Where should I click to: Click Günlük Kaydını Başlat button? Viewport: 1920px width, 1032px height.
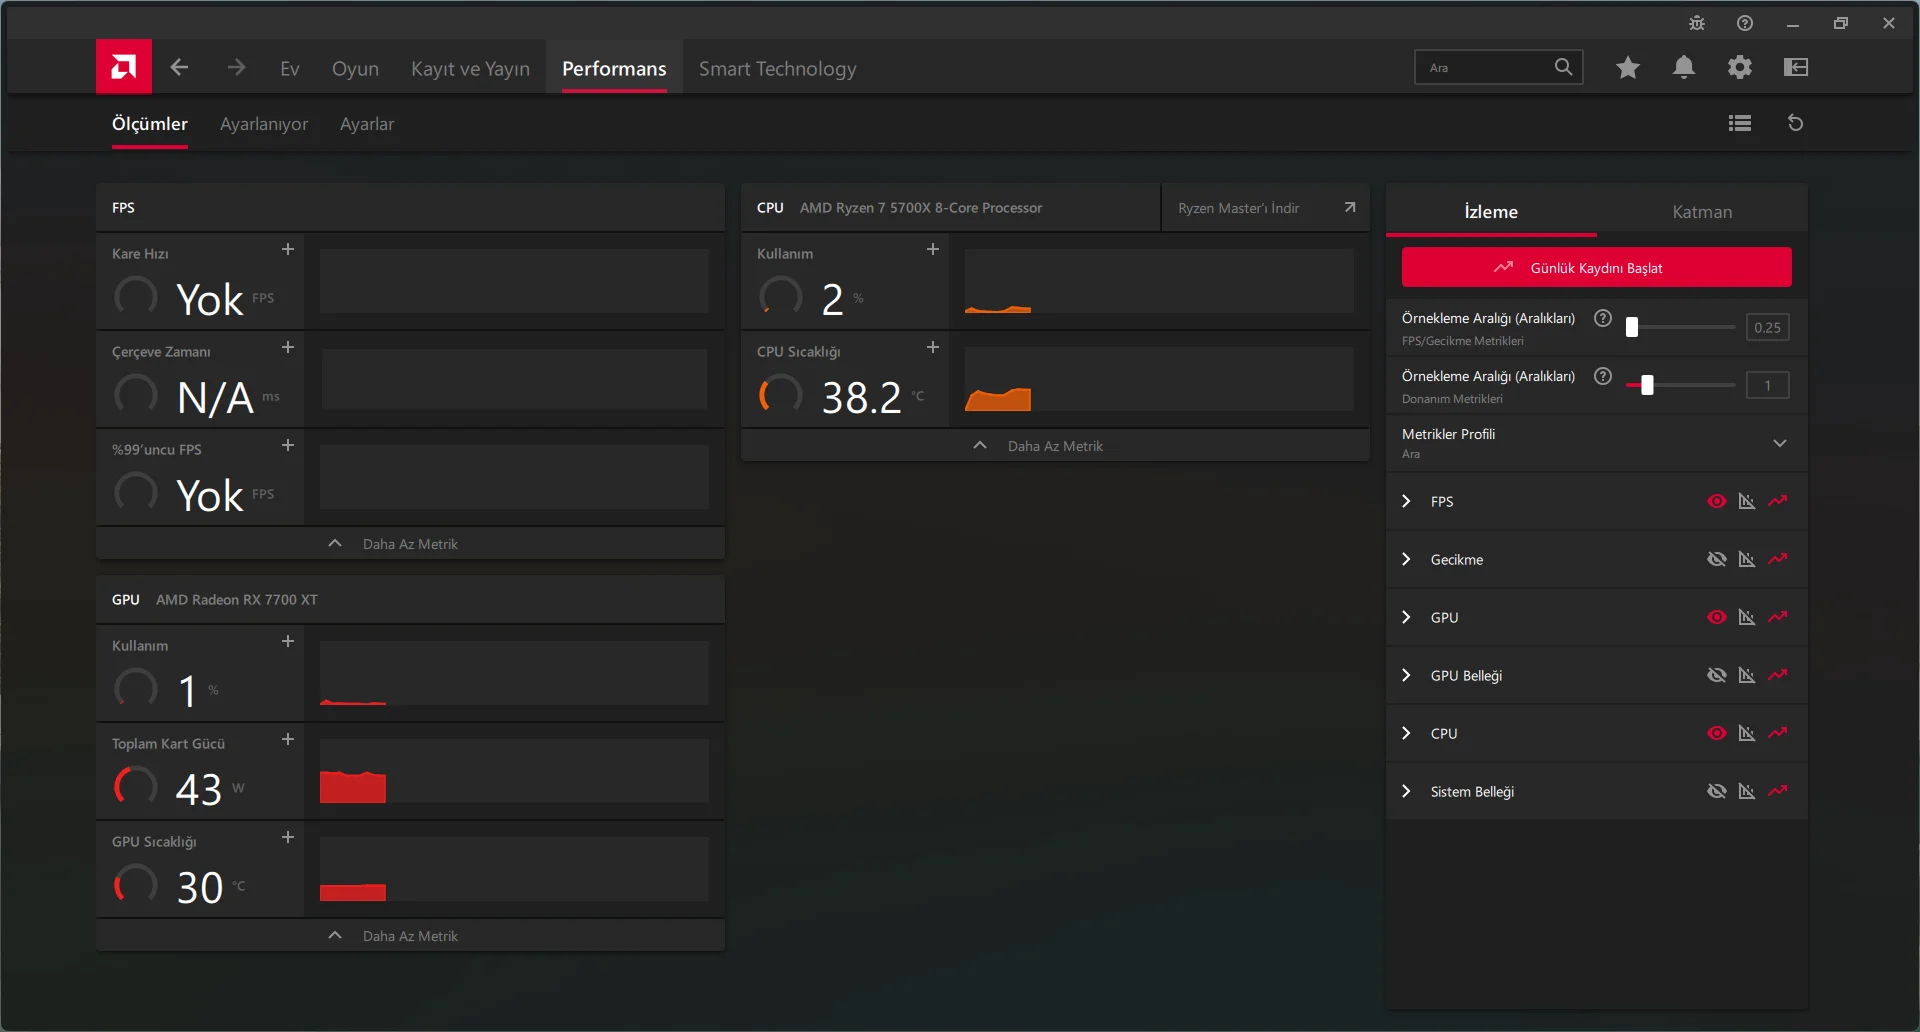1596,268
